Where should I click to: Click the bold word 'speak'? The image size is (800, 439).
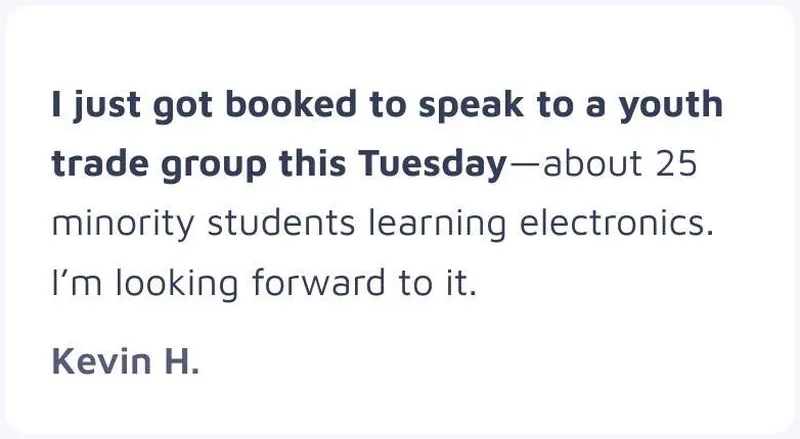471,106
